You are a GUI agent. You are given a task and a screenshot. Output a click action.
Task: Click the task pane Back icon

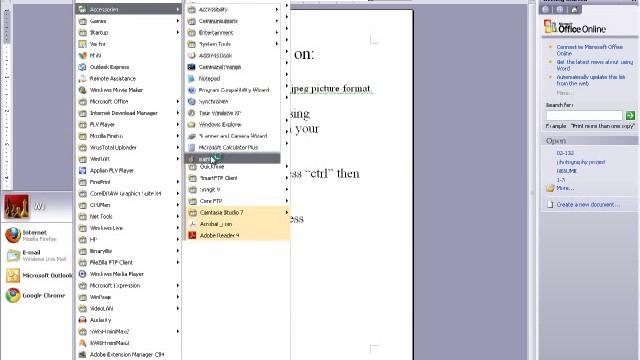coord(546,9)
